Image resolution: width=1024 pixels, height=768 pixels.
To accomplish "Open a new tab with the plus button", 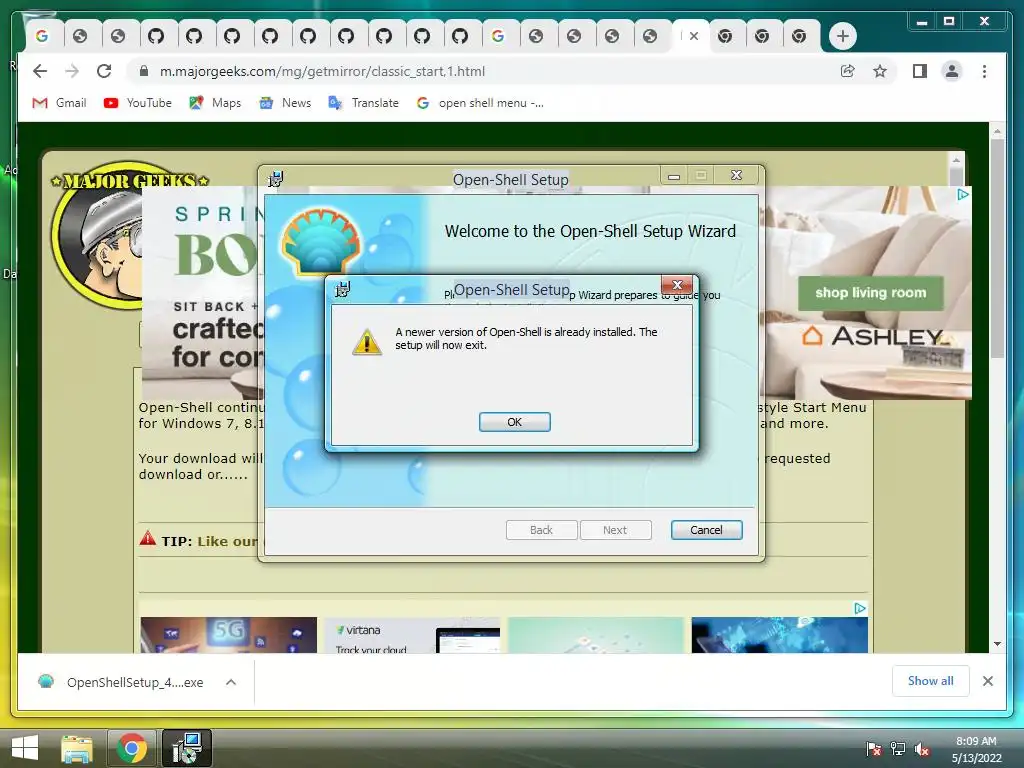I will [842, 36].
